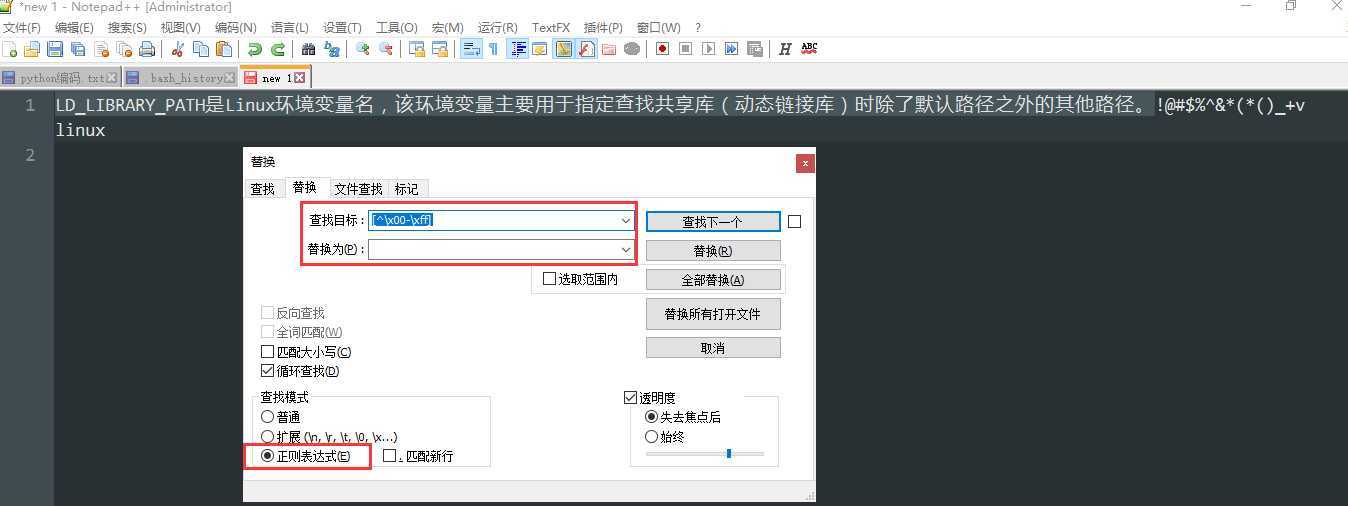Viewport: 1348px width, 506px height.
Task: Print the document via the printer icon
Action: 147,48
